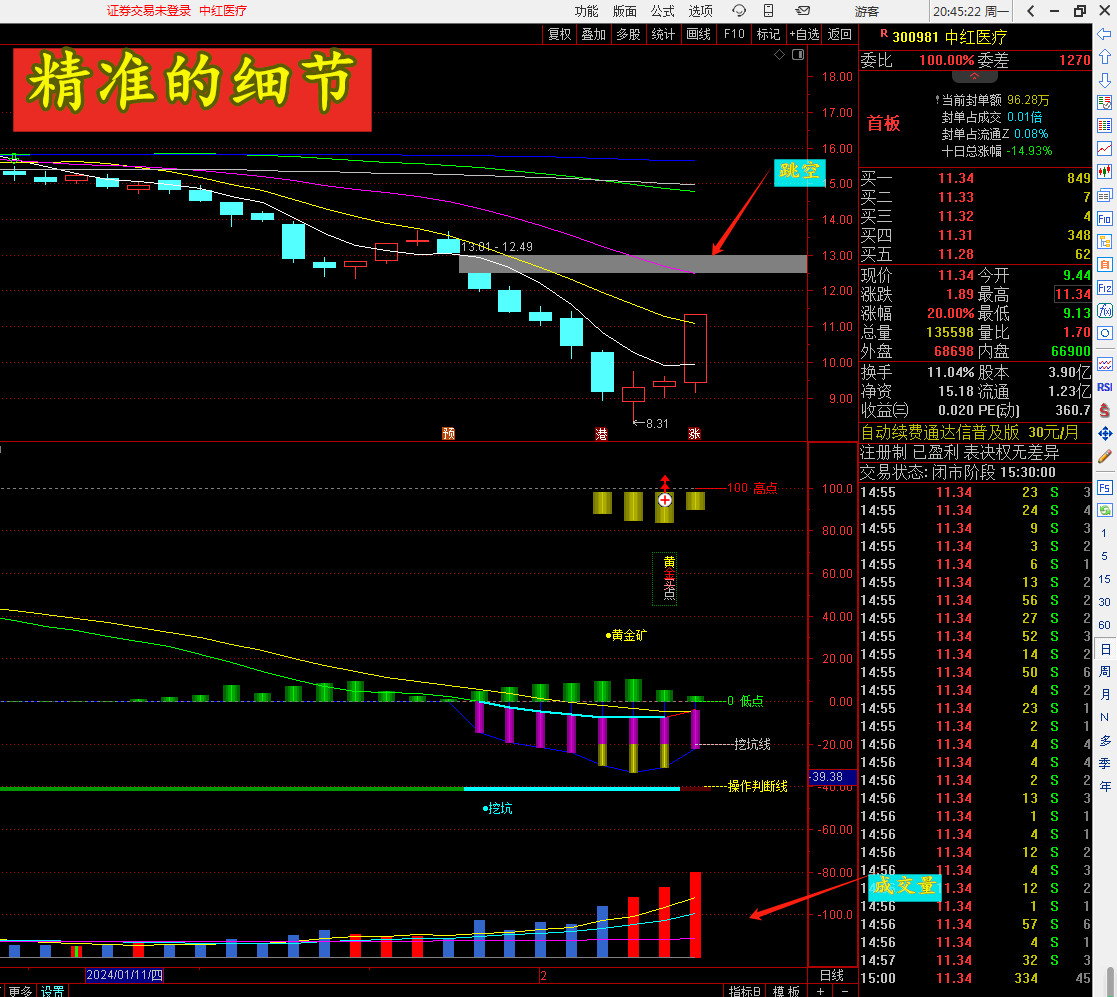Open the candlestick K-line chart icon
Image resolution: width=1117 pixels, height=997 pixels.
pos(1104,172)
